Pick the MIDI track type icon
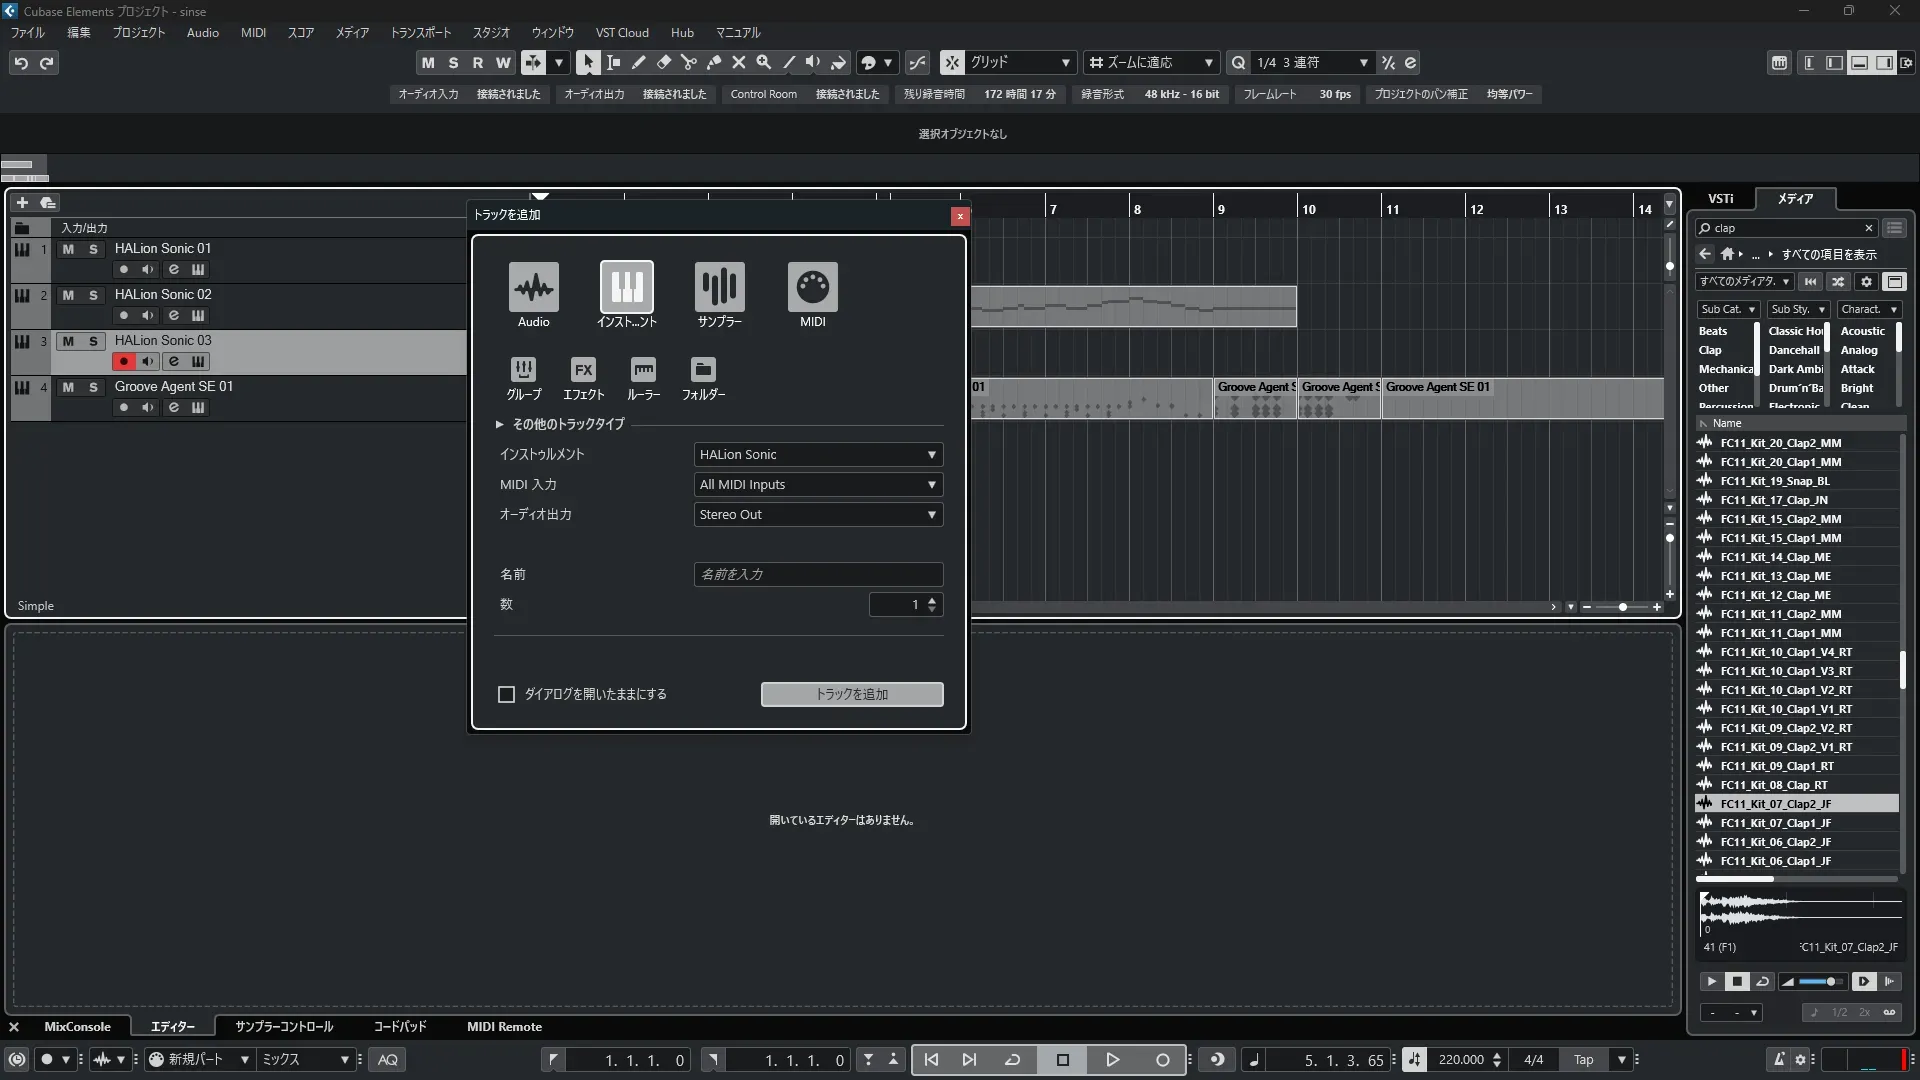This screenshot has height=1080, width=1920. [812, 287]
